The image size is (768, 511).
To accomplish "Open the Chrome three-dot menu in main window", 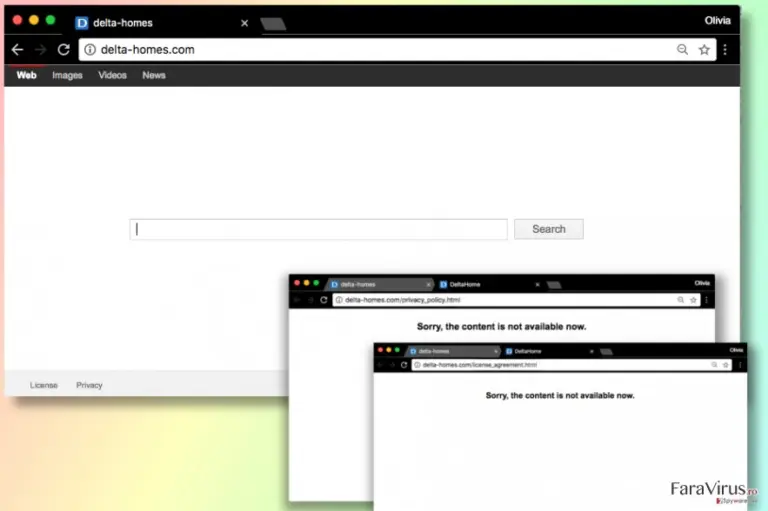I will pyautogui.click(x=725, y=49).
